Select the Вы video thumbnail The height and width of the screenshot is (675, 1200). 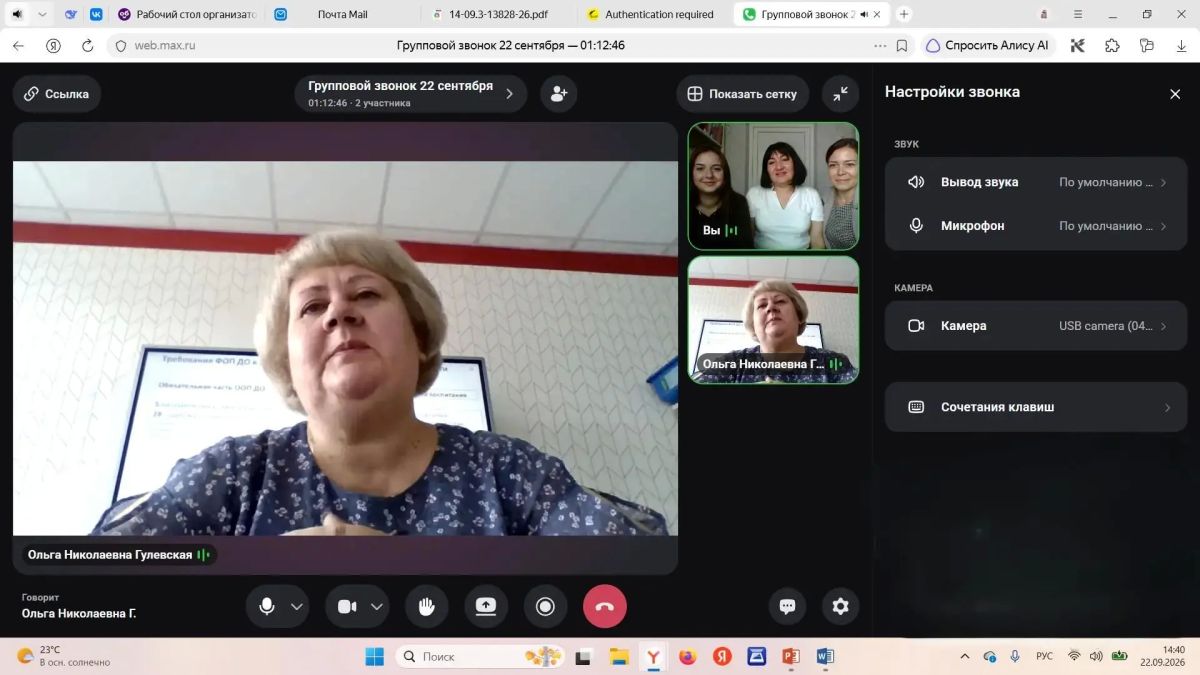(773, 186)
